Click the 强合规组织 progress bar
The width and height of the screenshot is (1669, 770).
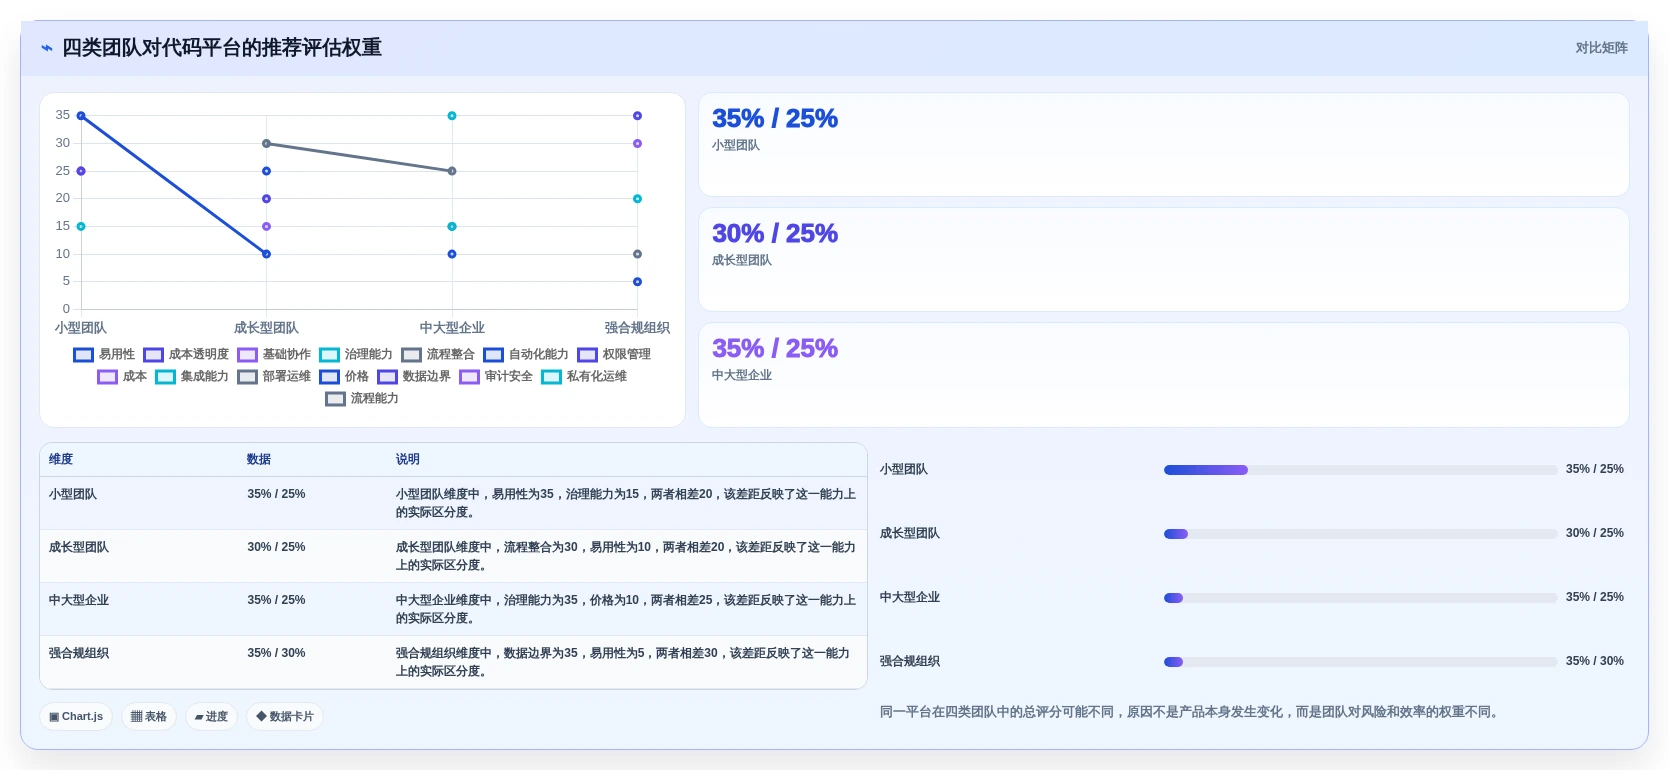coord(1361,662)
